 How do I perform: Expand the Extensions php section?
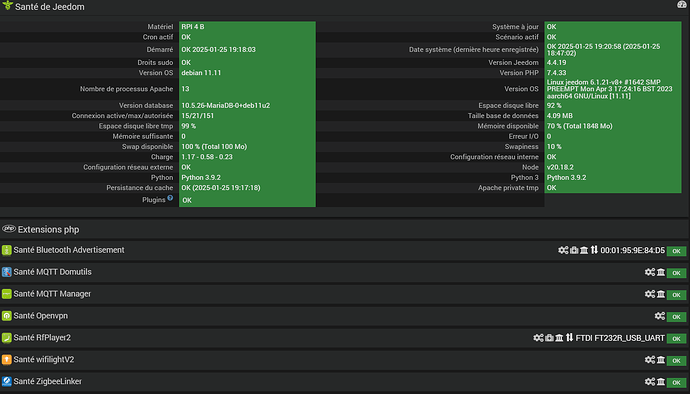pyautogui.click(x=48, y=229)
